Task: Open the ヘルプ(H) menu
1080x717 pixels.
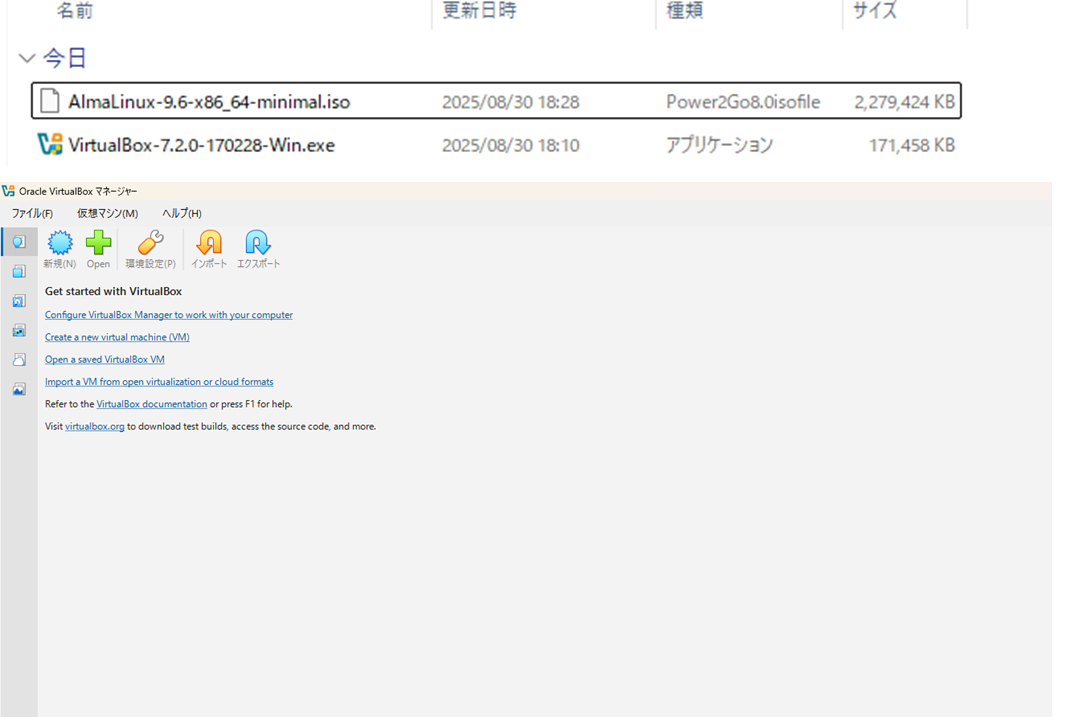Action: pos(180,213)
